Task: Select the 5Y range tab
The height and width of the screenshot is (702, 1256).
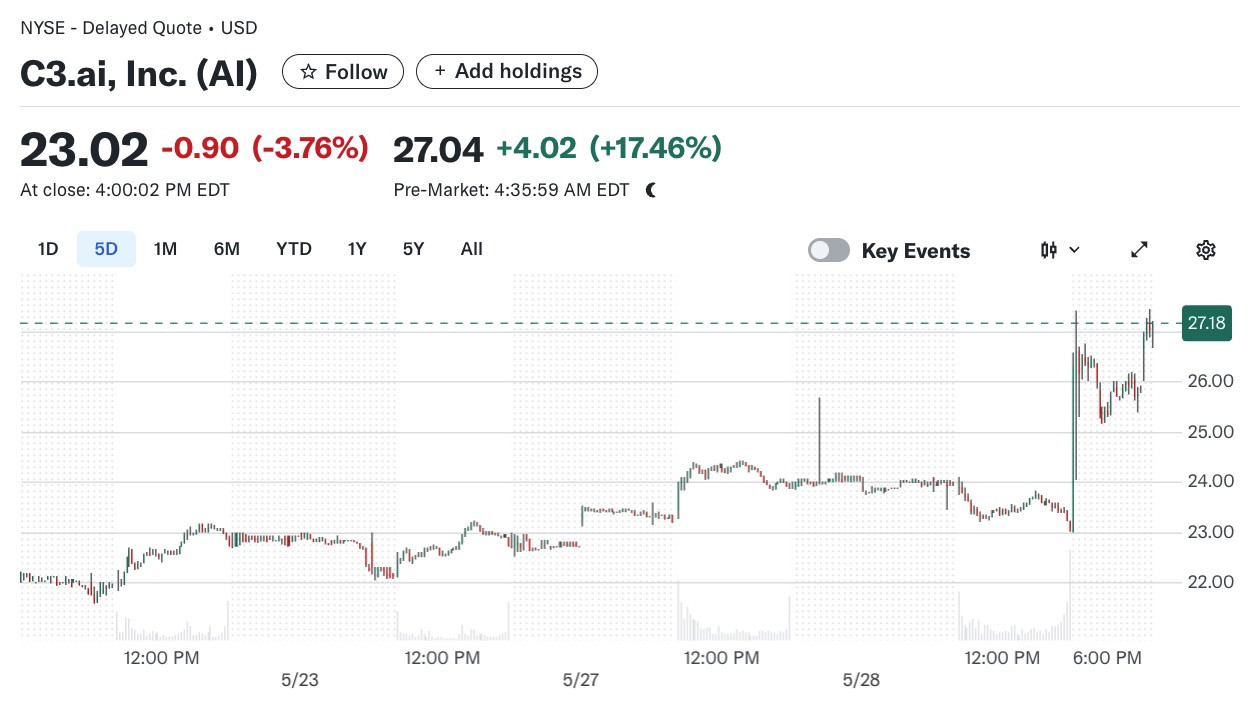Action: click(413, 249)
